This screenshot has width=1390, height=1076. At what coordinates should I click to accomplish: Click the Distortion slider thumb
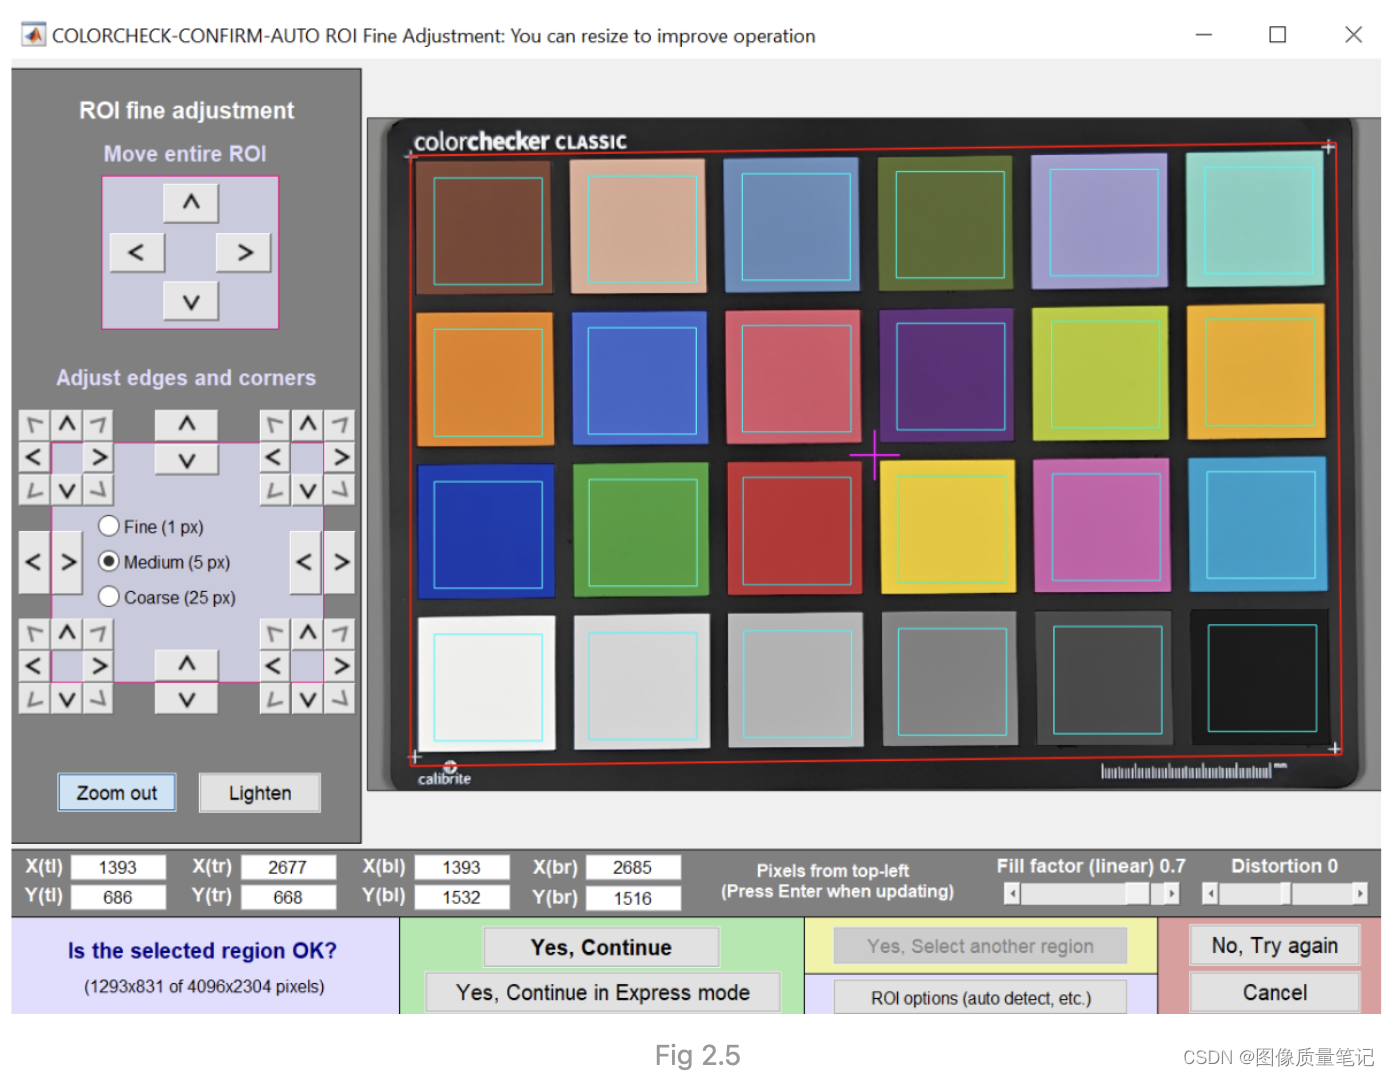click(1285, 893)
